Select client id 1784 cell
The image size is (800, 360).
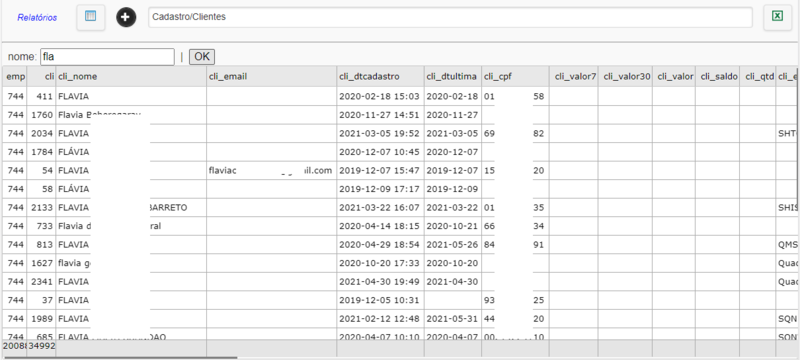41,152
